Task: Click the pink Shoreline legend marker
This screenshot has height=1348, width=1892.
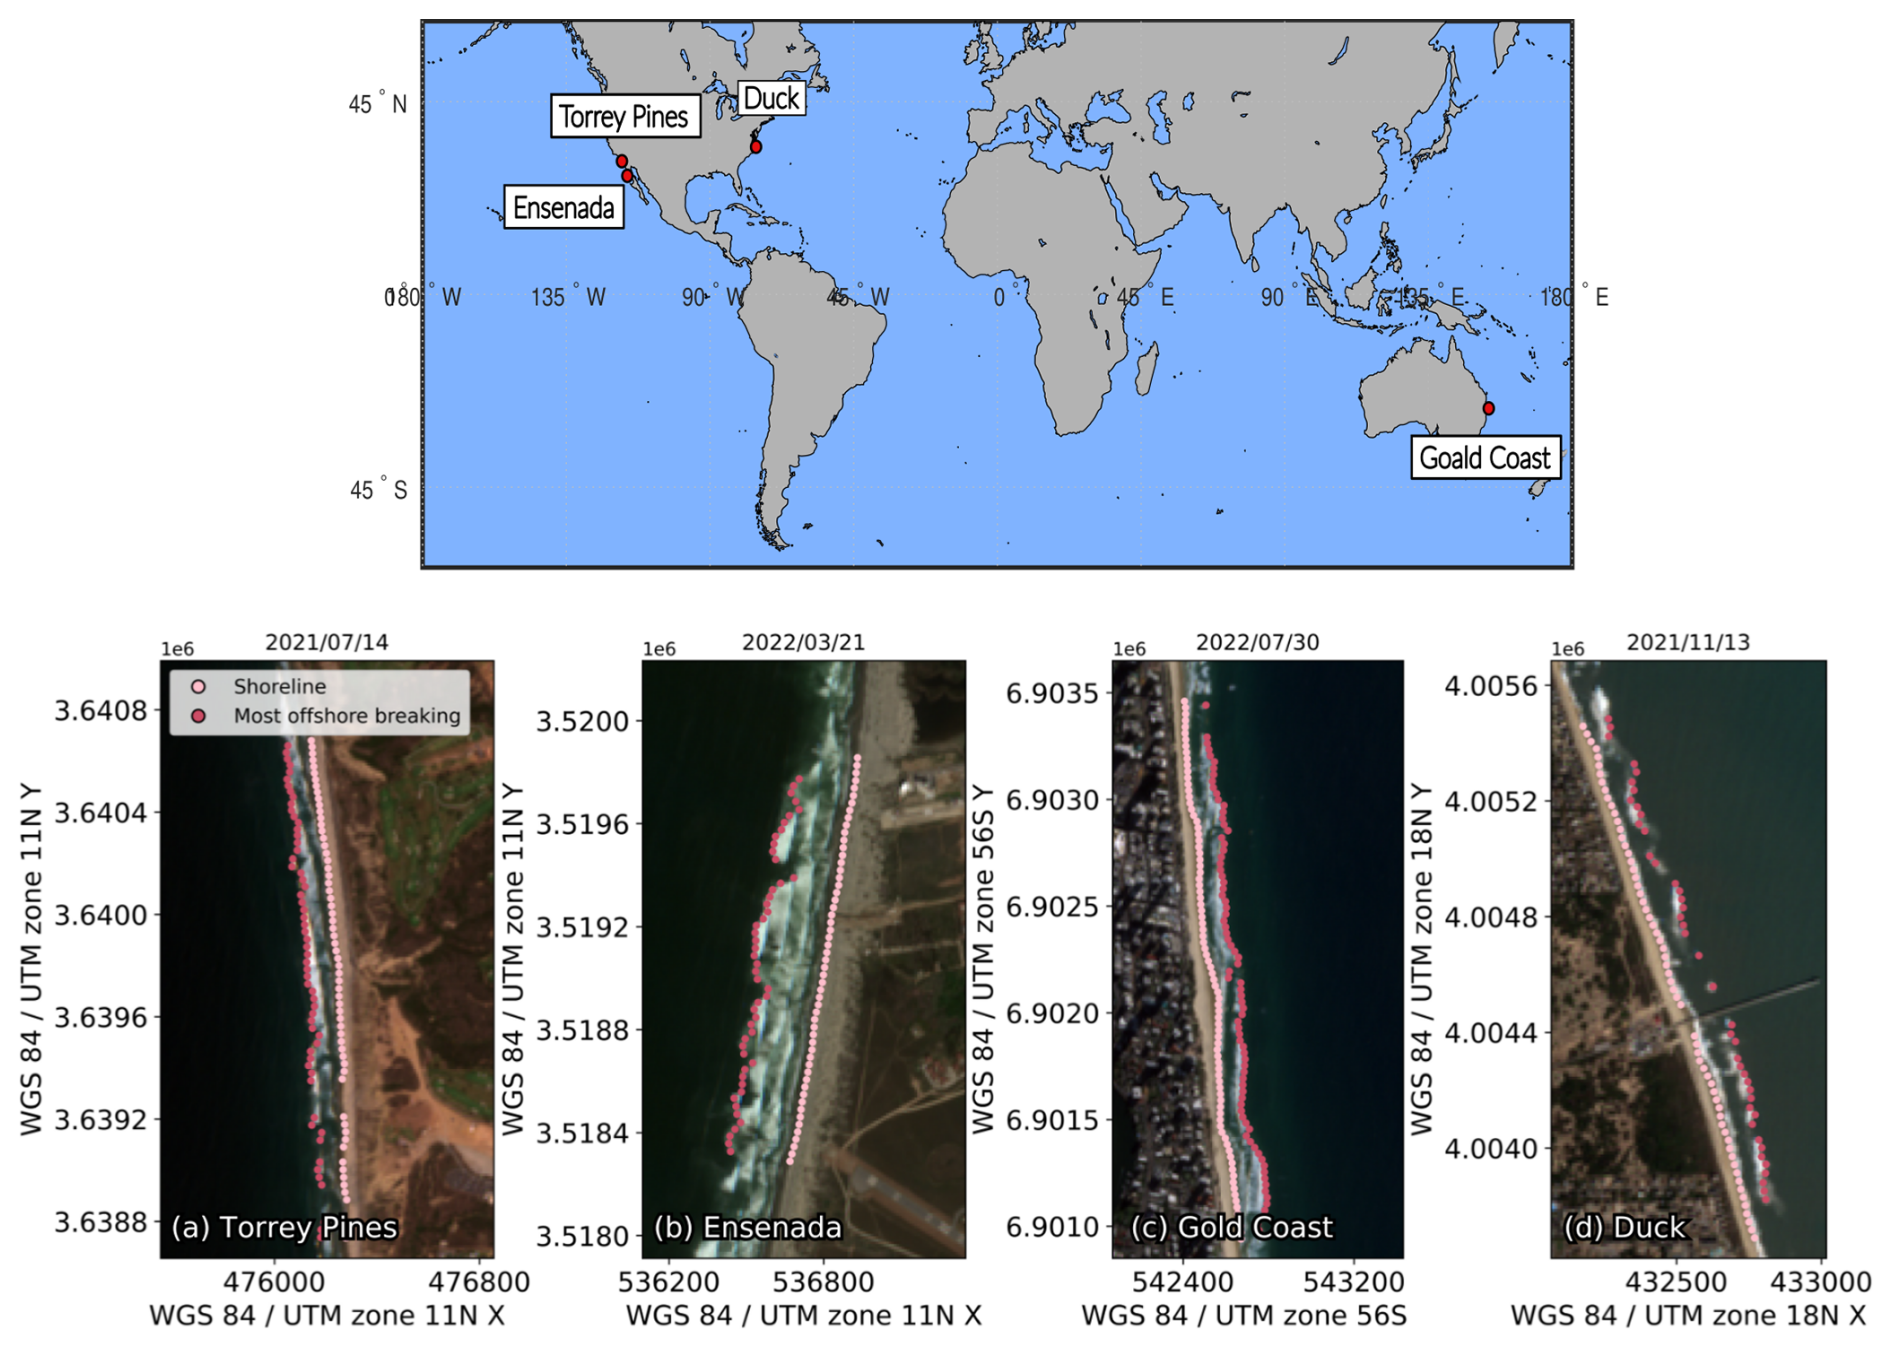Action: [199, 687]
